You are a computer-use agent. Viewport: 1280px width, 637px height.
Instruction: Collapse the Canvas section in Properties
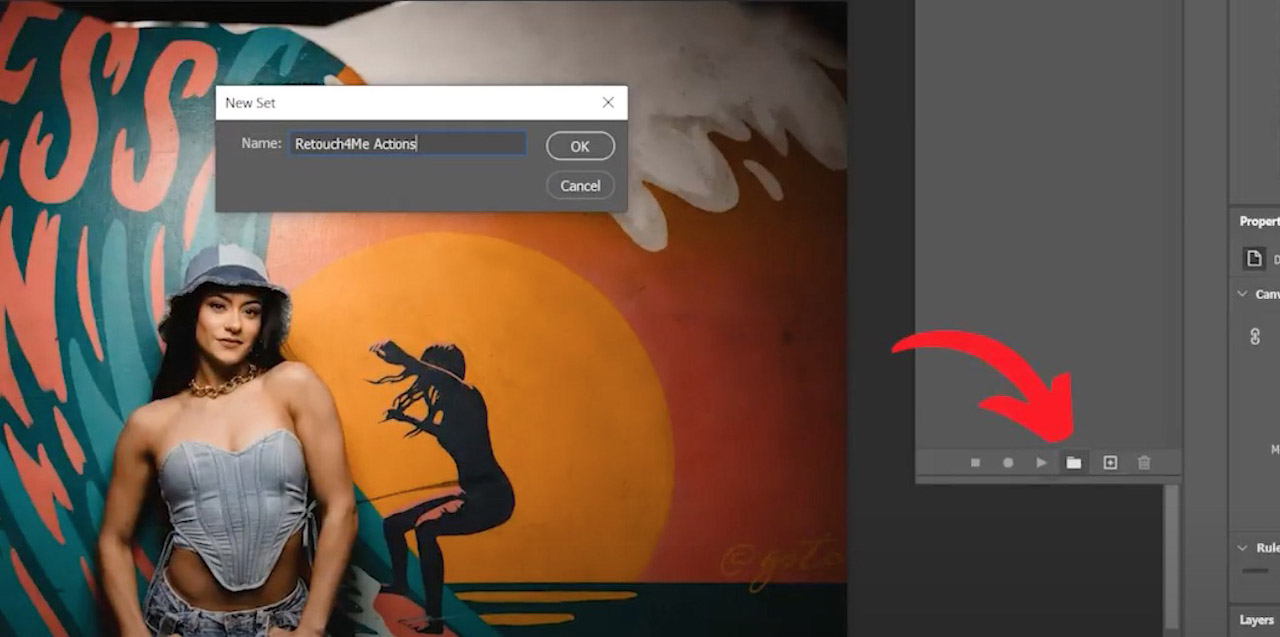1240,294
